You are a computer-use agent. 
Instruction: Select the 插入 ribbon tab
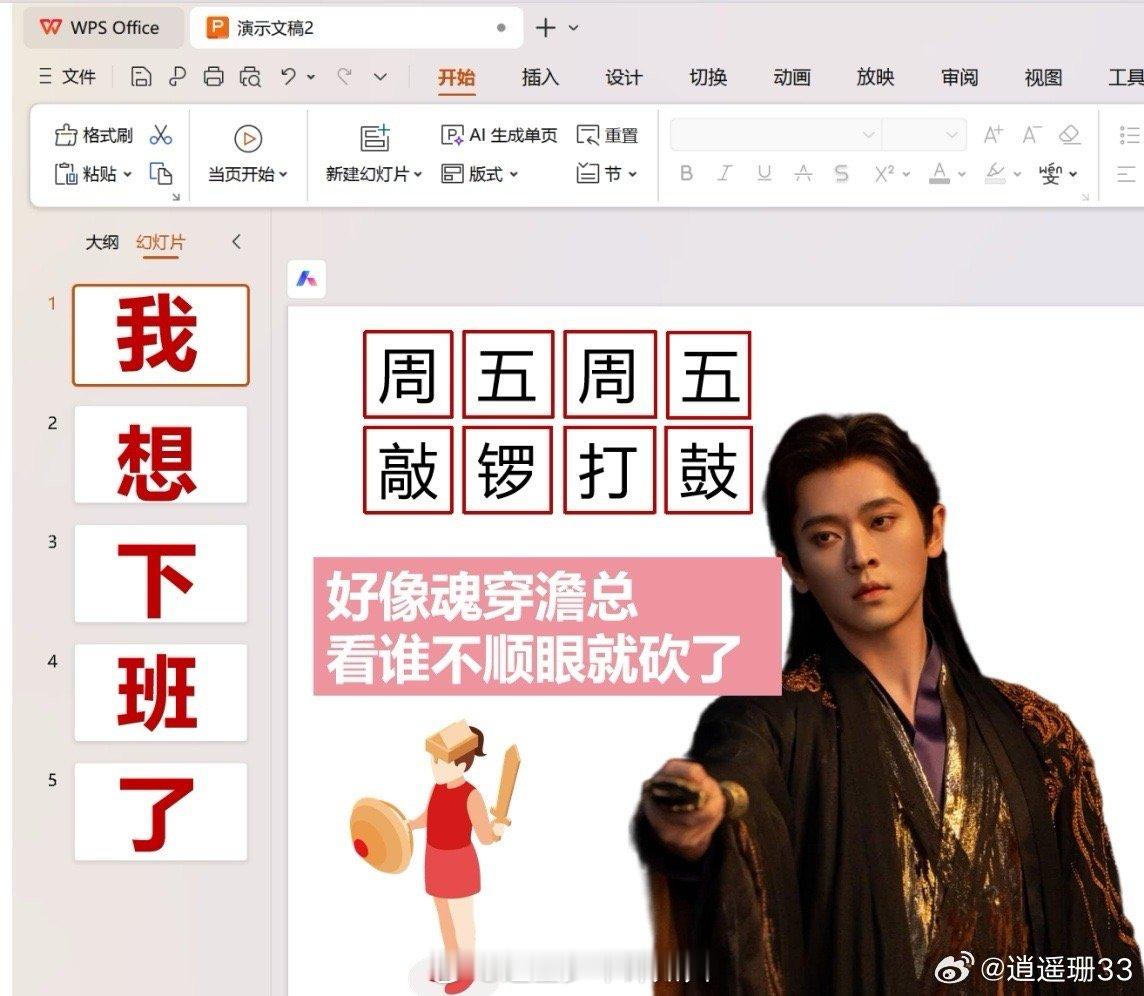pyautogui.click(x=540, y=77)
